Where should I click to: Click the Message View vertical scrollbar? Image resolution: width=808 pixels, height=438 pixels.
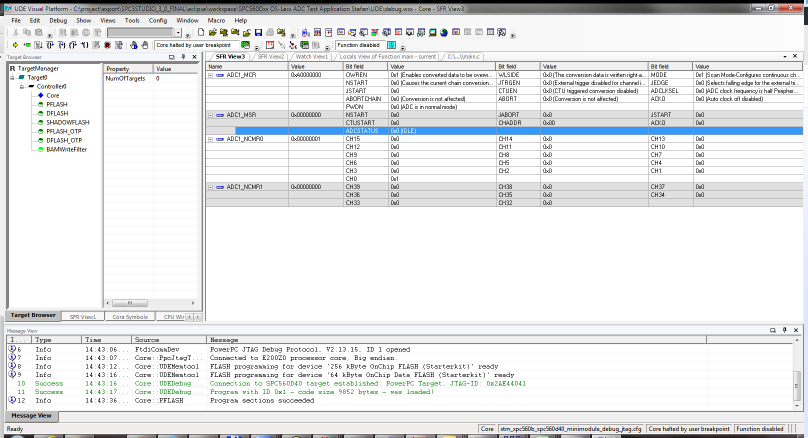797,375
